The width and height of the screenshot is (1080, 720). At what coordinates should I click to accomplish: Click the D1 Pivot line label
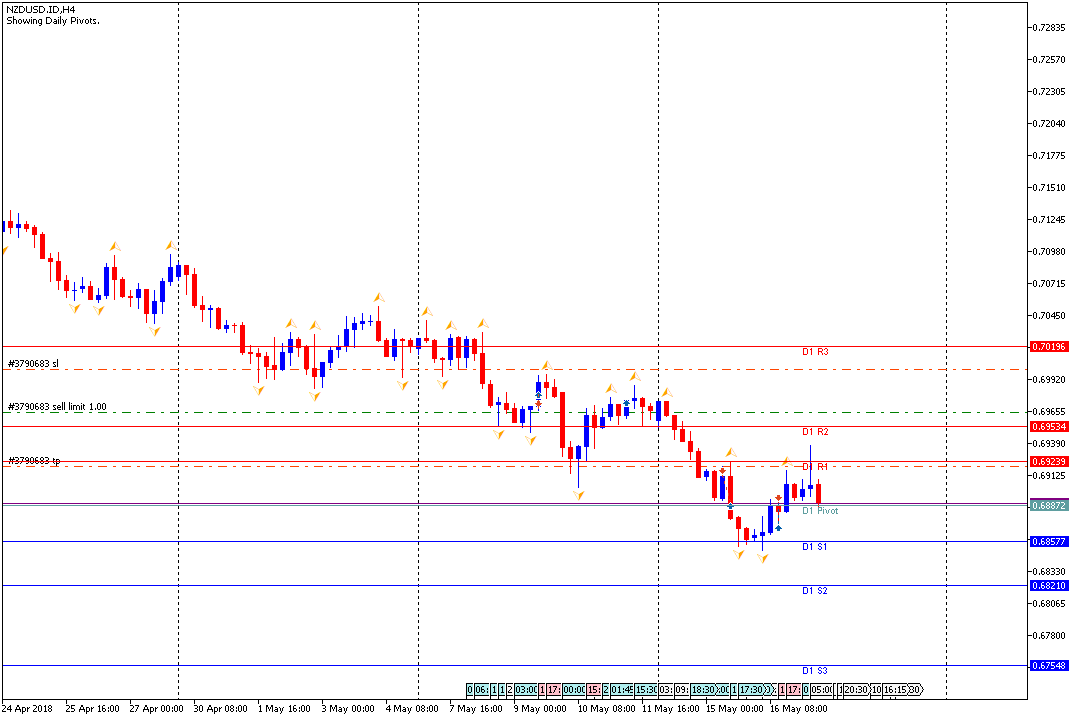[x=820, y=511]
